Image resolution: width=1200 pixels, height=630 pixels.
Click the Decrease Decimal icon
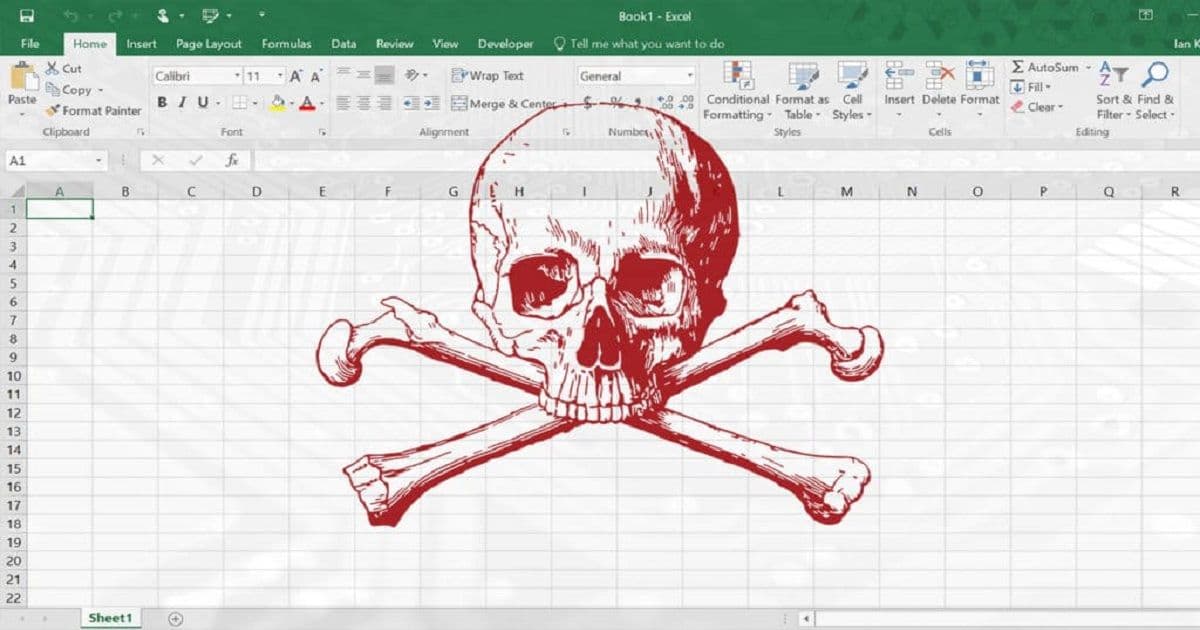point(687,103)
